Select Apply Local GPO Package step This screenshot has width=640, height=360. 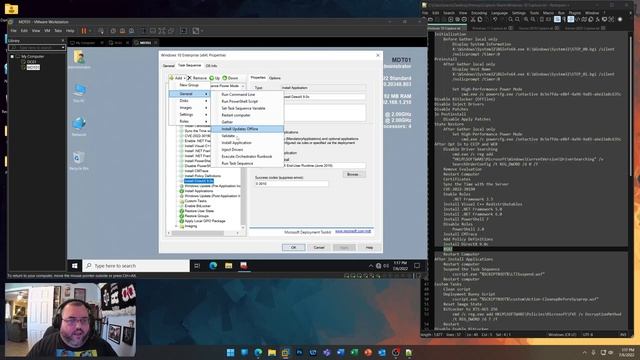pyautogui.click(x=205, y=221)
